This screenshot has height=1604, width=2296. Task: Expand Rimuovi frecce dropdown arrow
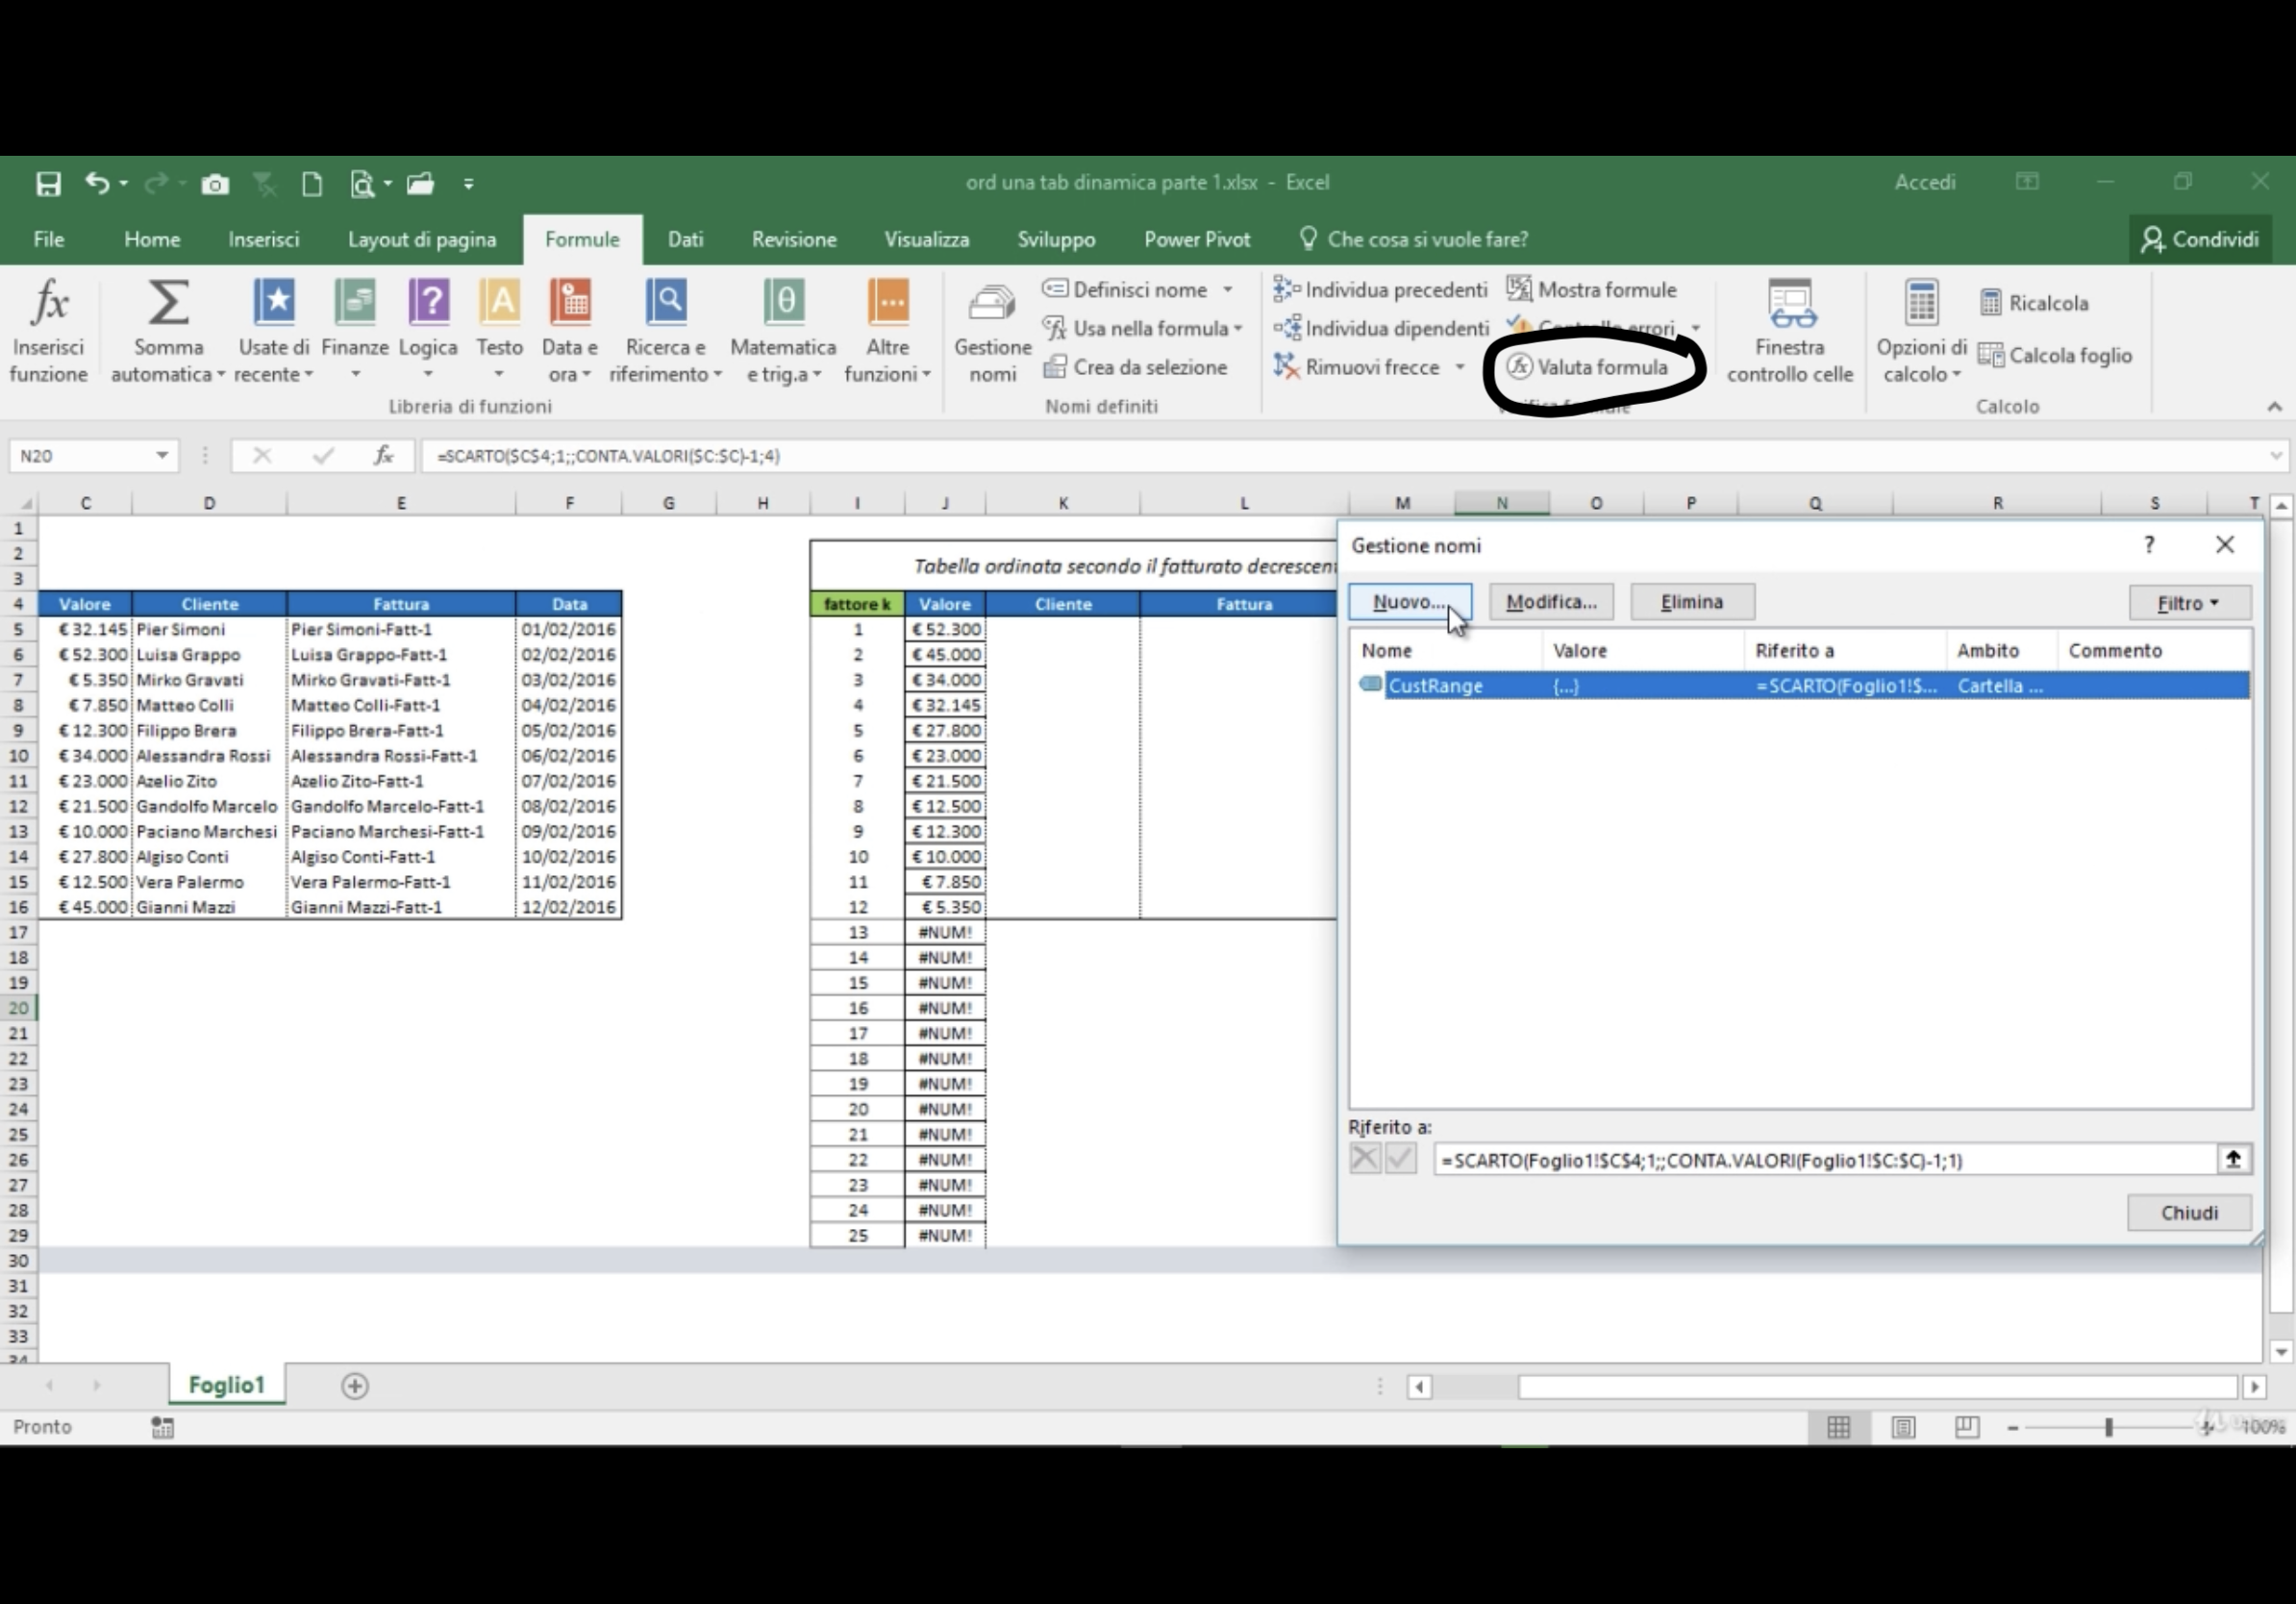[x=1460, y=367]
